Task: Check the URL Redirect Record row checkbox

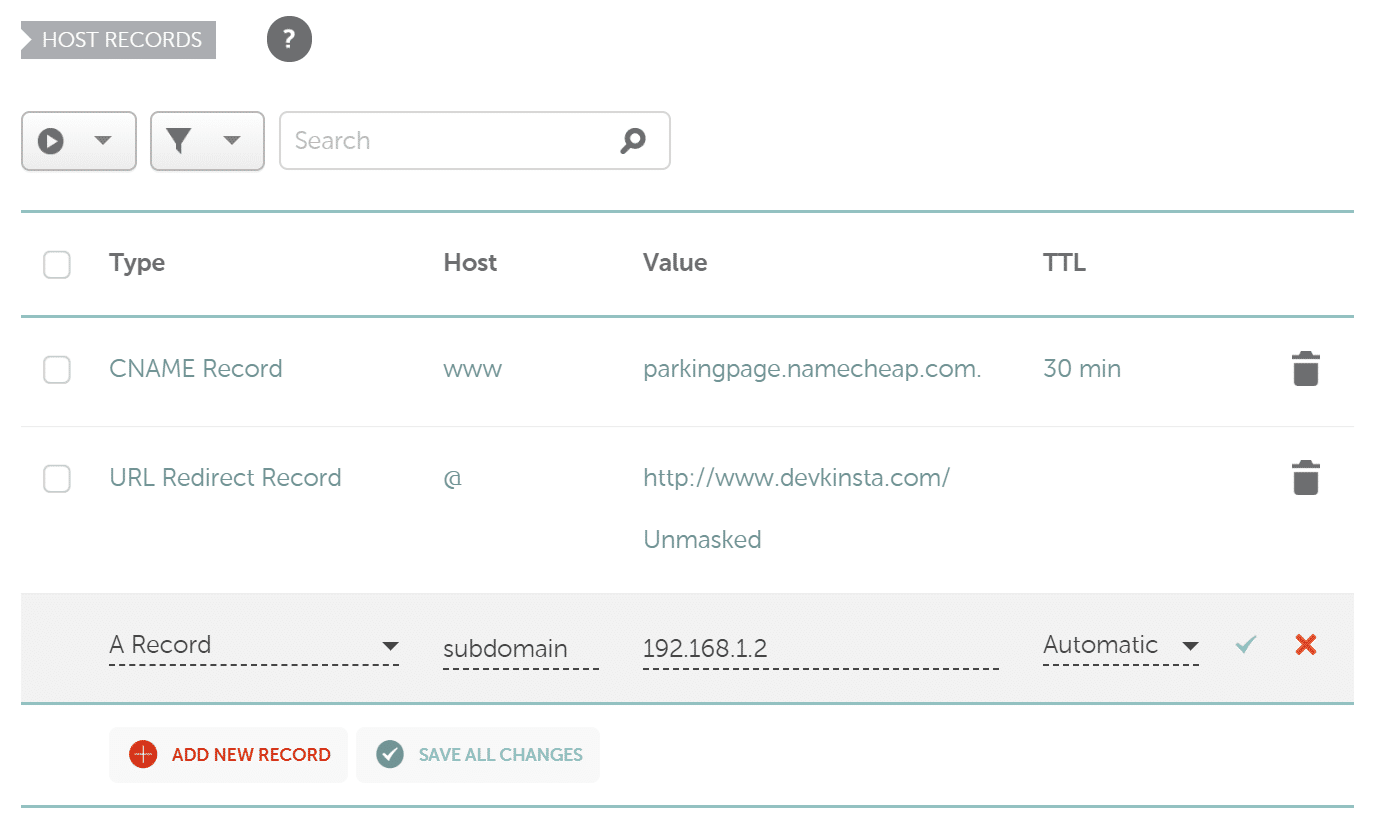Action: click(57, 479)
